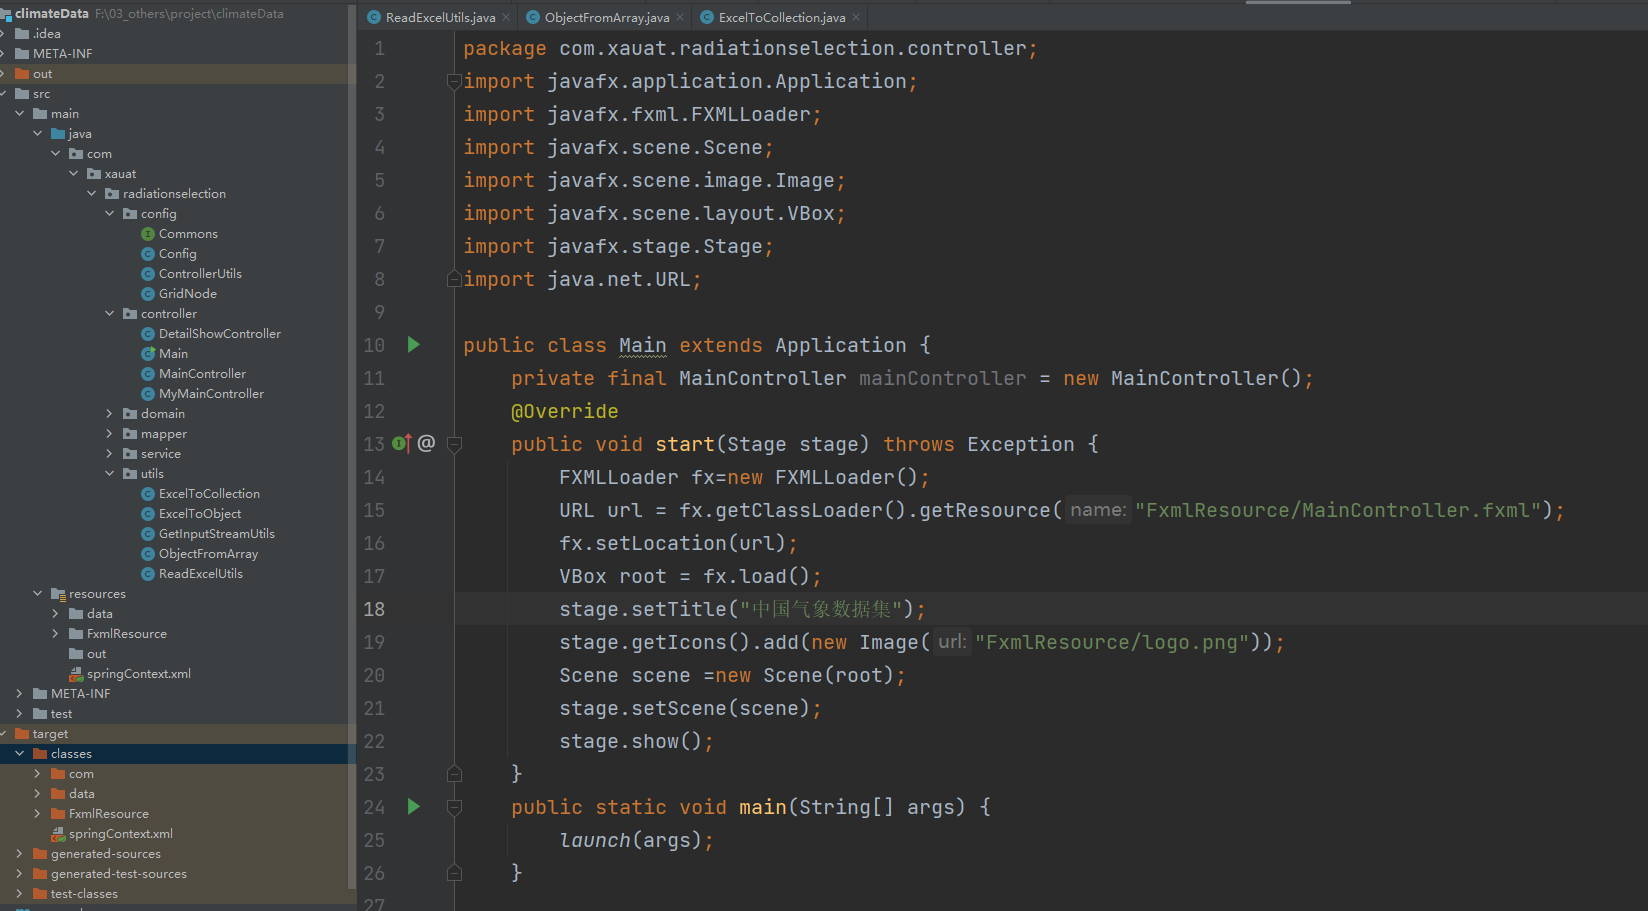Open the Config class file
The image size is (1648, 911).
pos(177,254)
